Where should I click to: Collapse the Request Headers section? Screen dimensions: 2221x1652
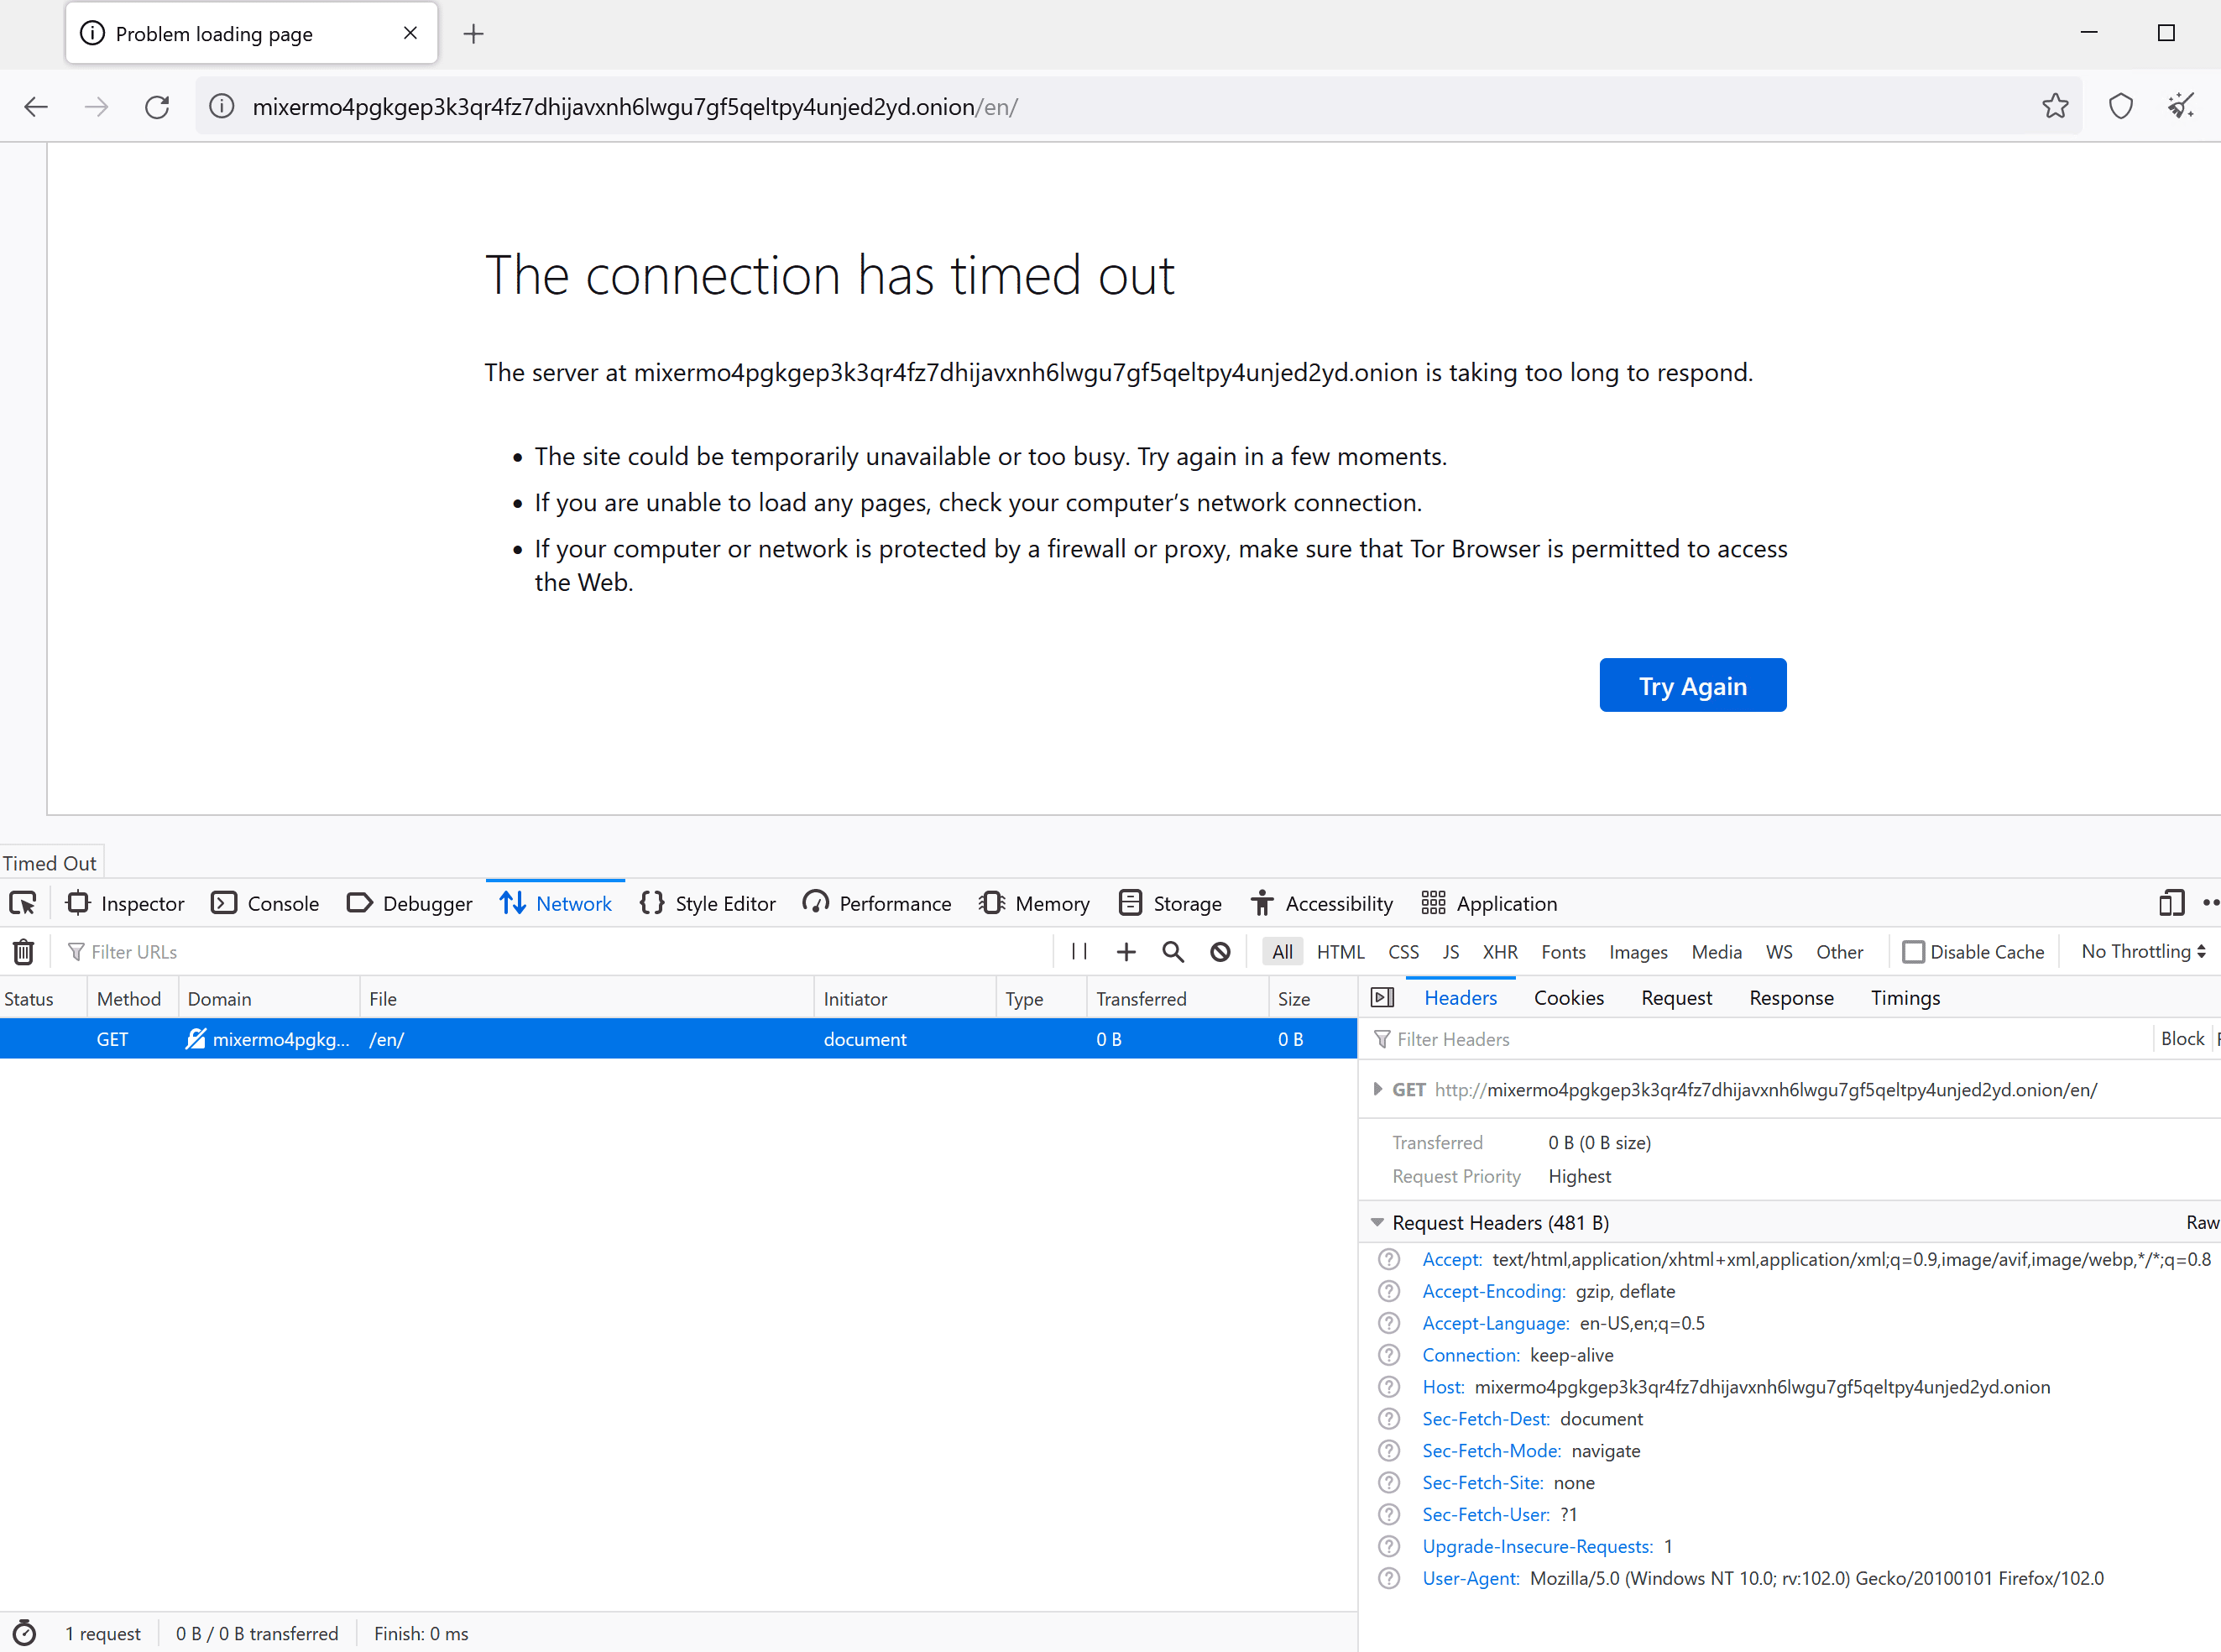tap(1377, 1222)
